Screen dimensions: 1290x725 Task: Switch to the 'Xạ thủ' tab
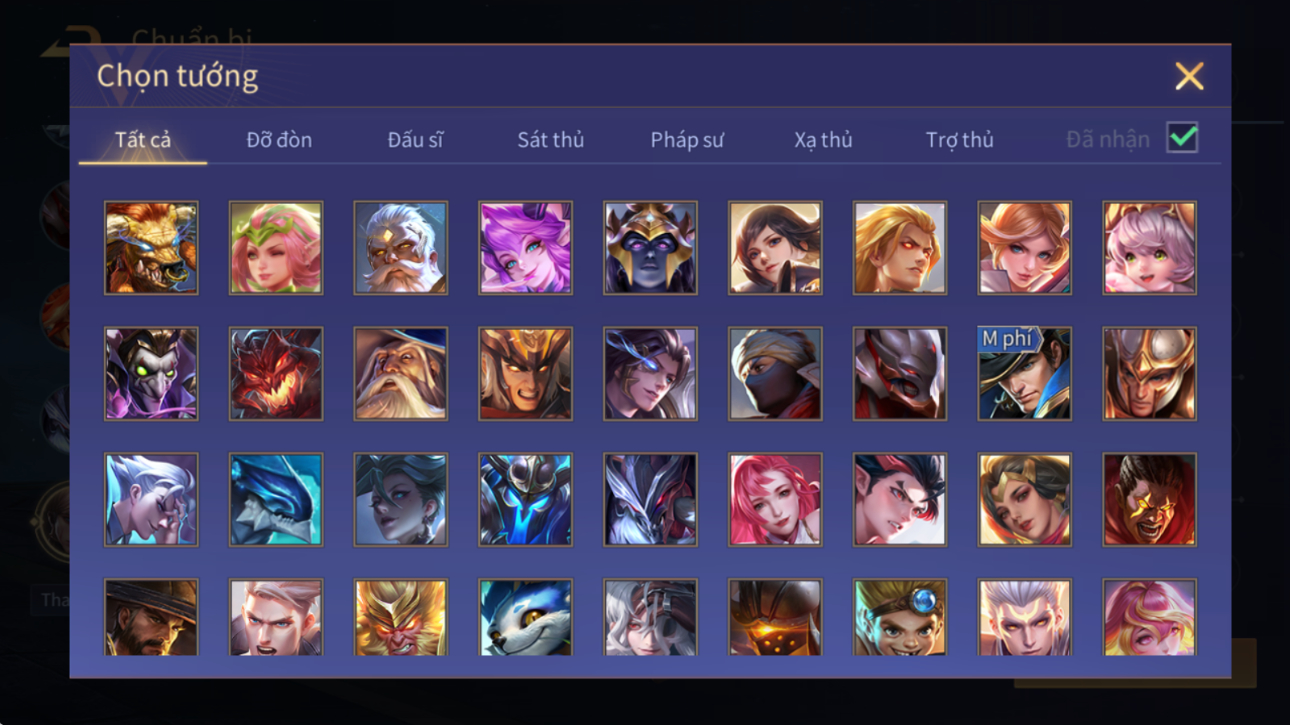823,140
